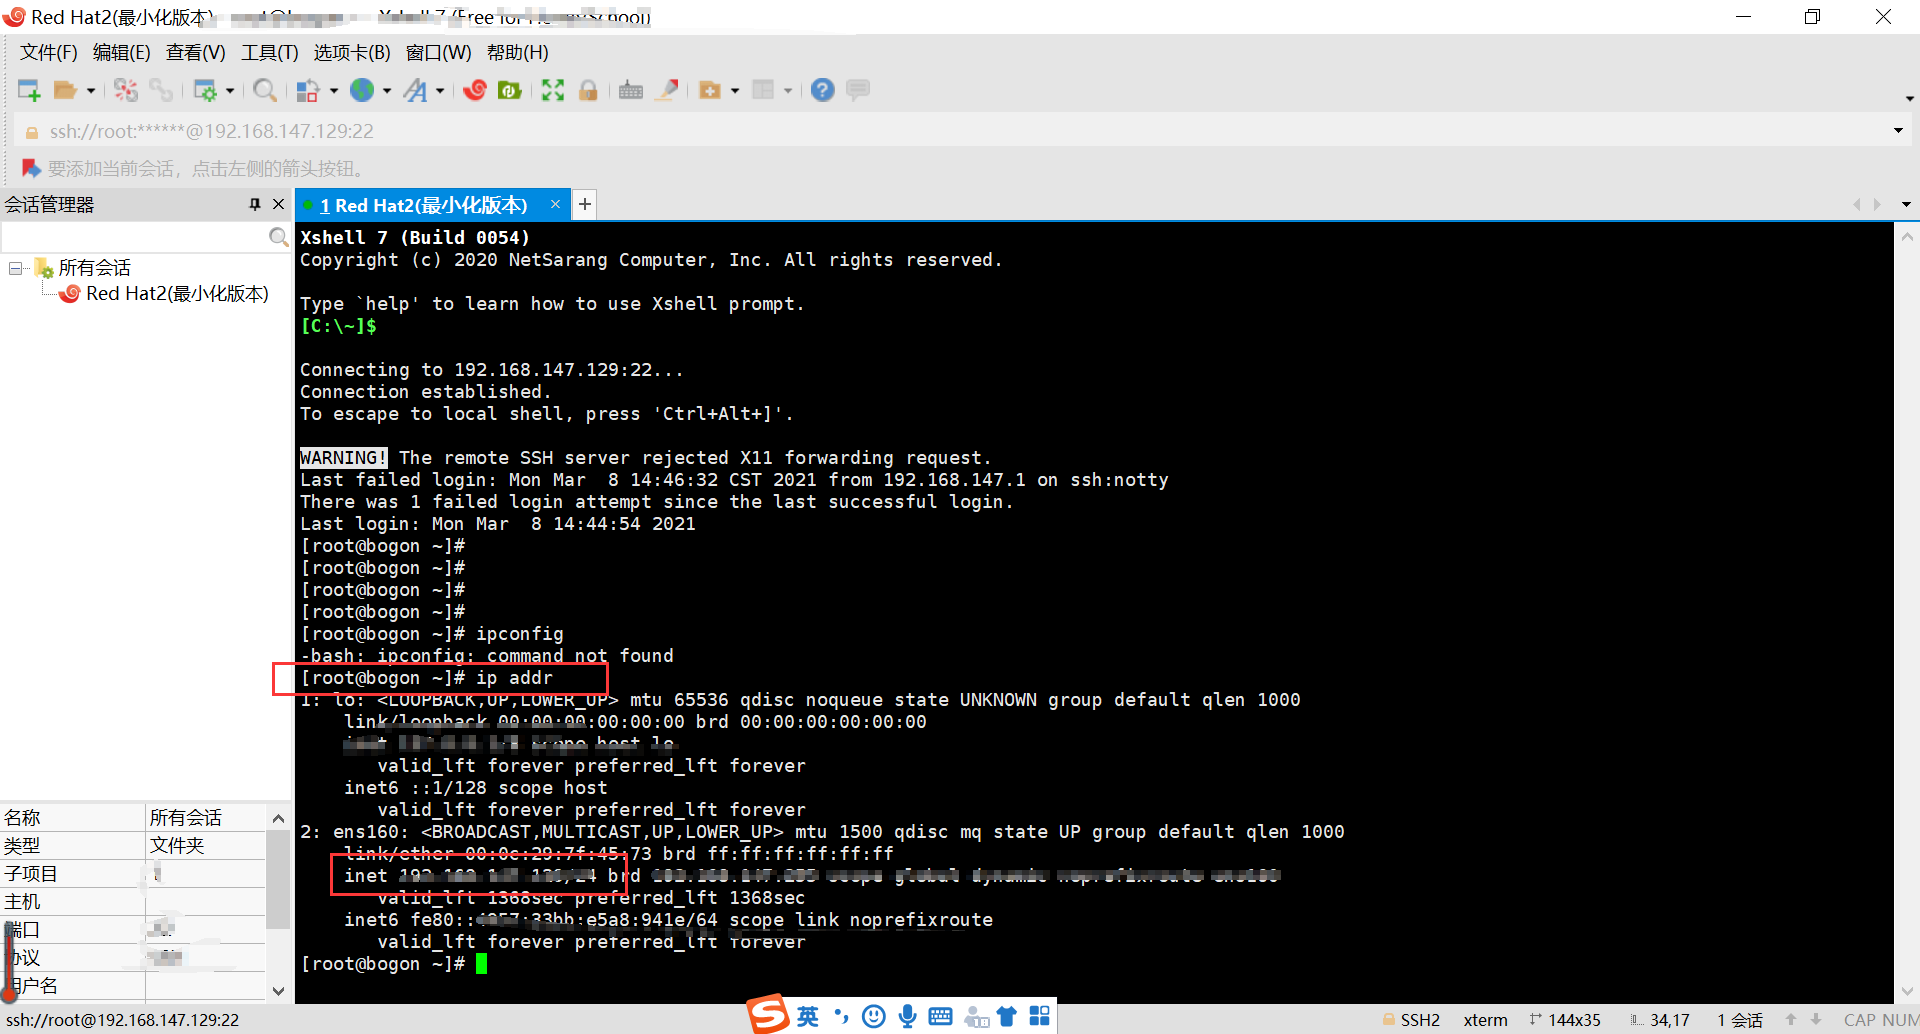1920x1034 pixels.
Task: Click the lock screen icon
Action: 589,90
